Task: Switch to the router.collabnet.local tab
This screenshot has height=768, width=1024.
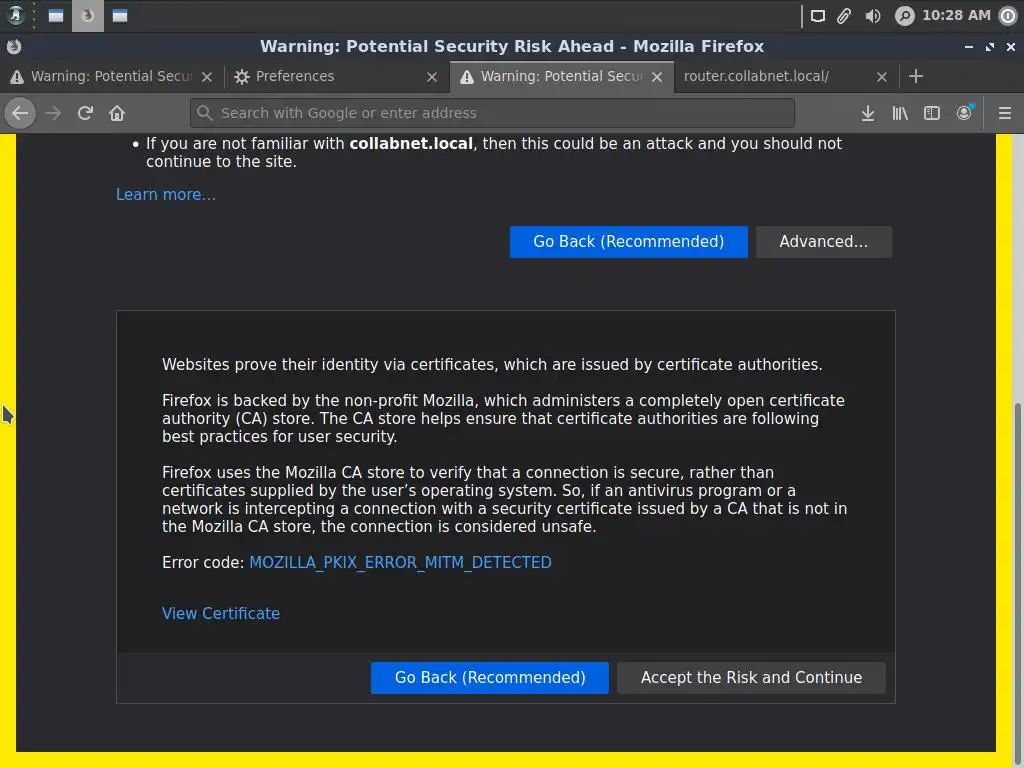Action: click(x=786, y=76)
